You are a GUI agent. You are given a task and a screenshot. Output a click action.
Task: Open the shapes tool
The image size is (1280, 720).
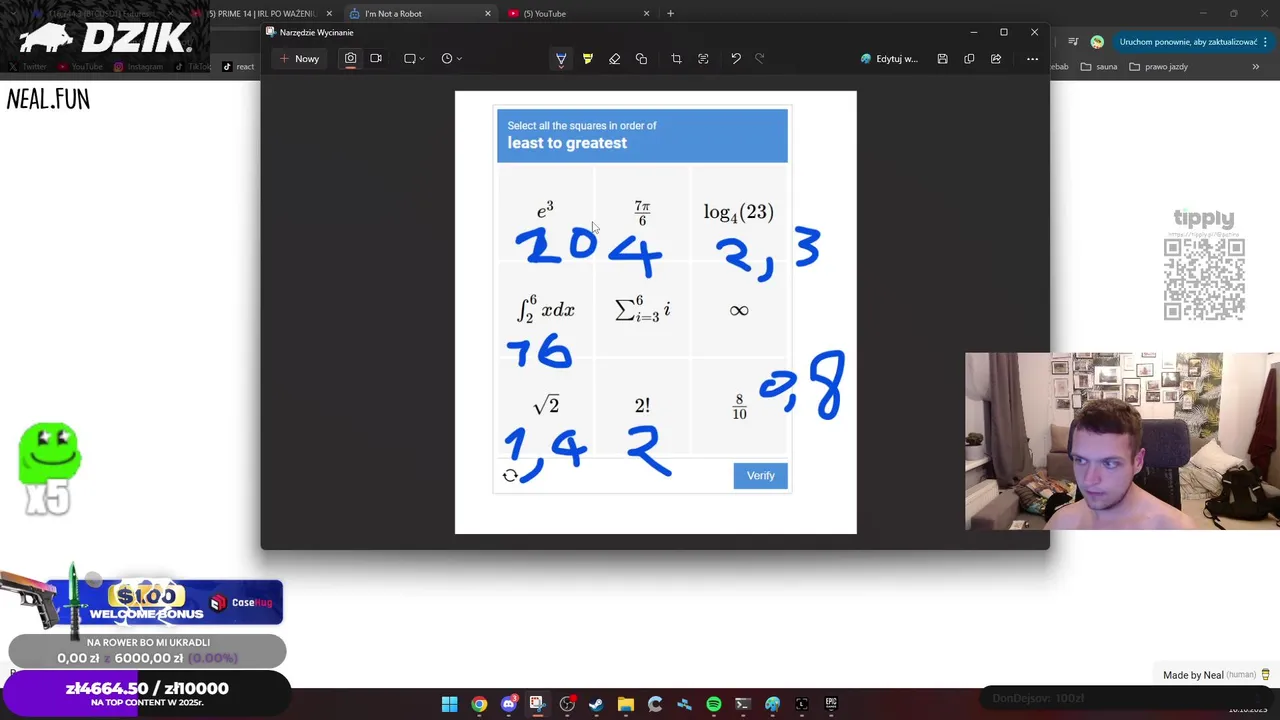(641, 59)
